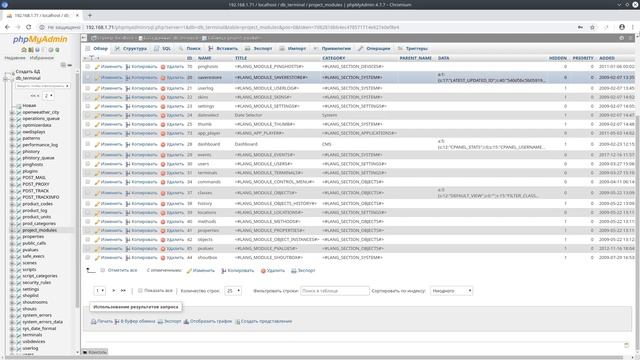
Task: Click the create view icon
Action: click(238, 321)
